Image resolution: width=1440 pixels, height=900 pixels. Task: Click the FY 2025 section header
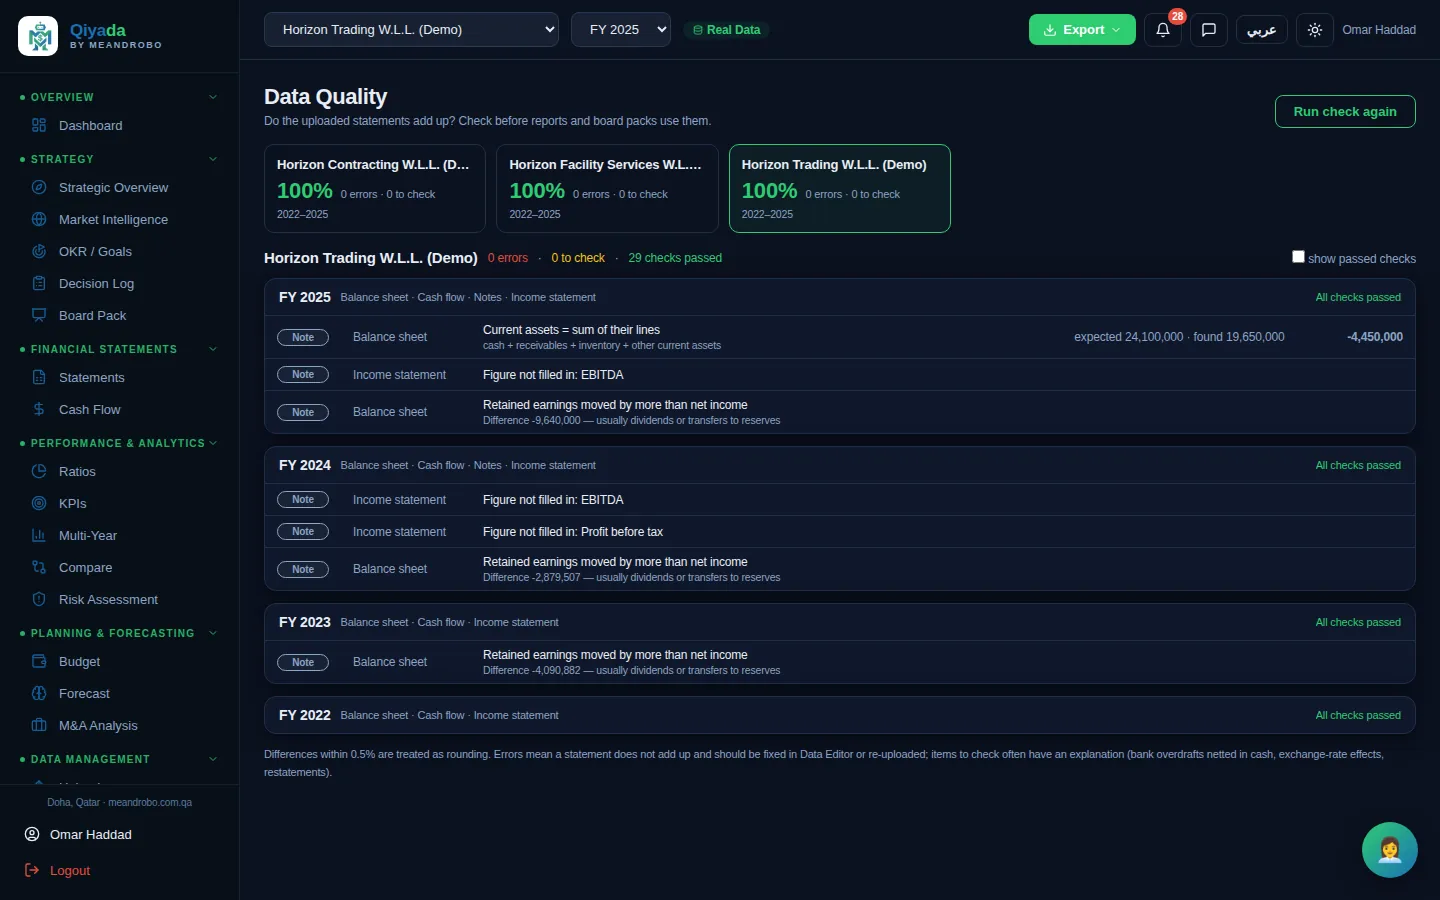click(840, 297)
